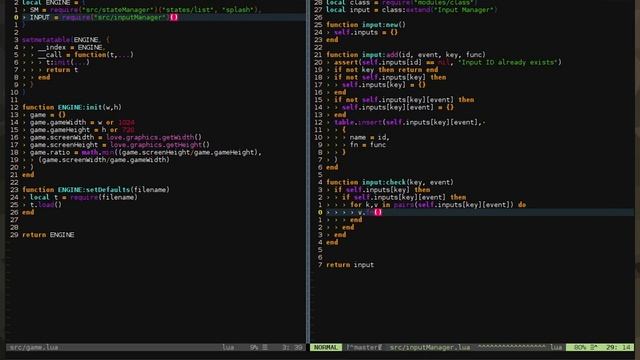The width and height of the screenshot is (640, 360).
Task: Place cursor on pink block after inputManager require
Action: pos(174,17)
